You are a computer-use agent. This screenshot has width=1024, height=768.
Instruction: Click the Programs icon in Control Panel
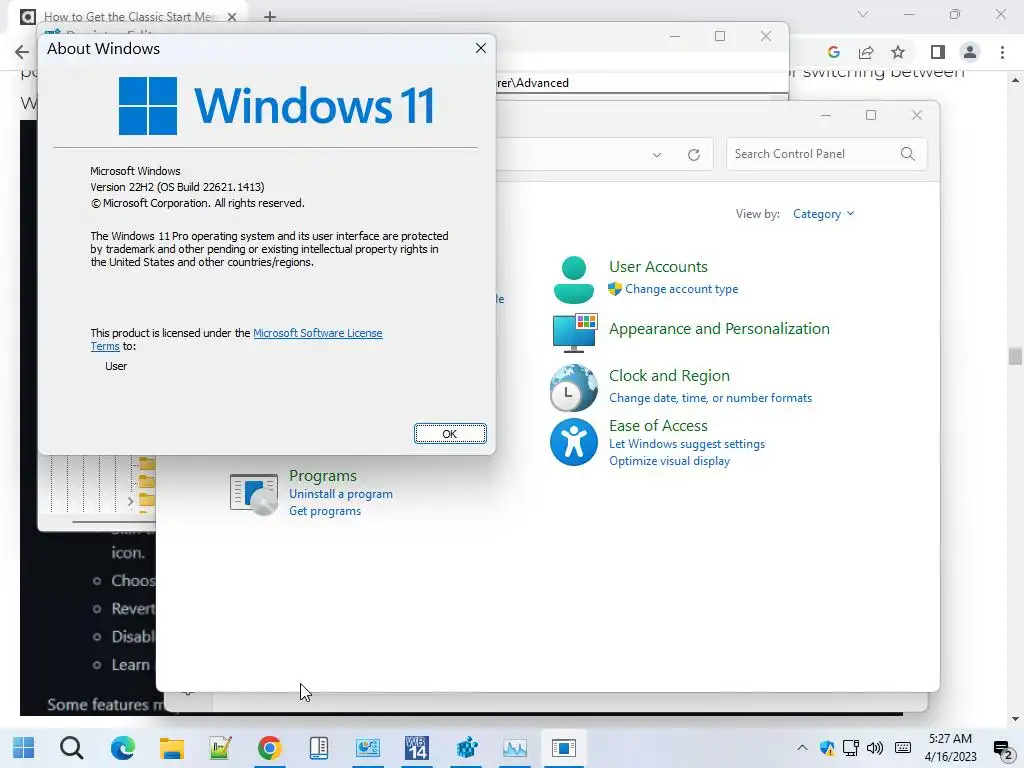254,494
